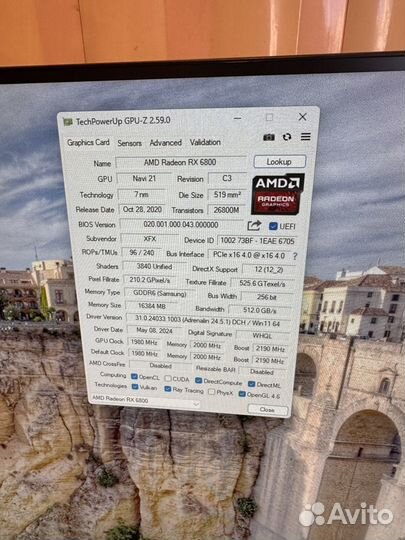Click the Shaders value 3840 Unified

154,266
